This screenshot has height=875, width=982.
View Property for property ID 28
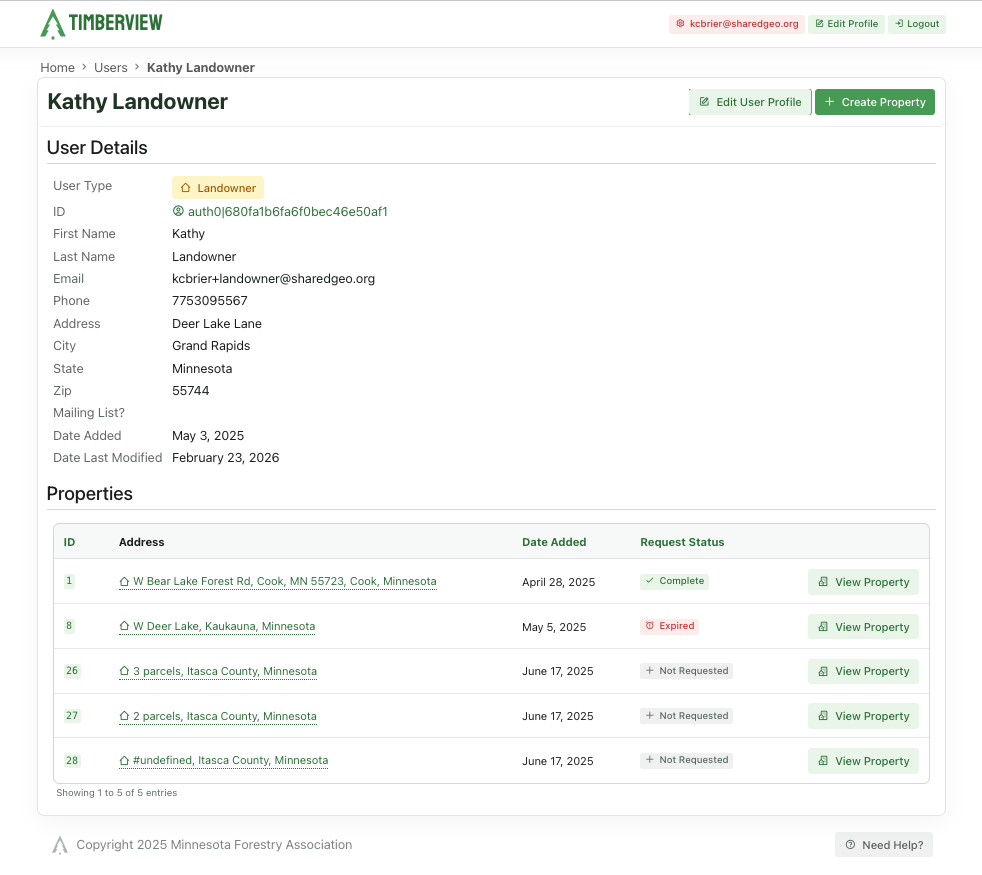(x=863, y=761)
